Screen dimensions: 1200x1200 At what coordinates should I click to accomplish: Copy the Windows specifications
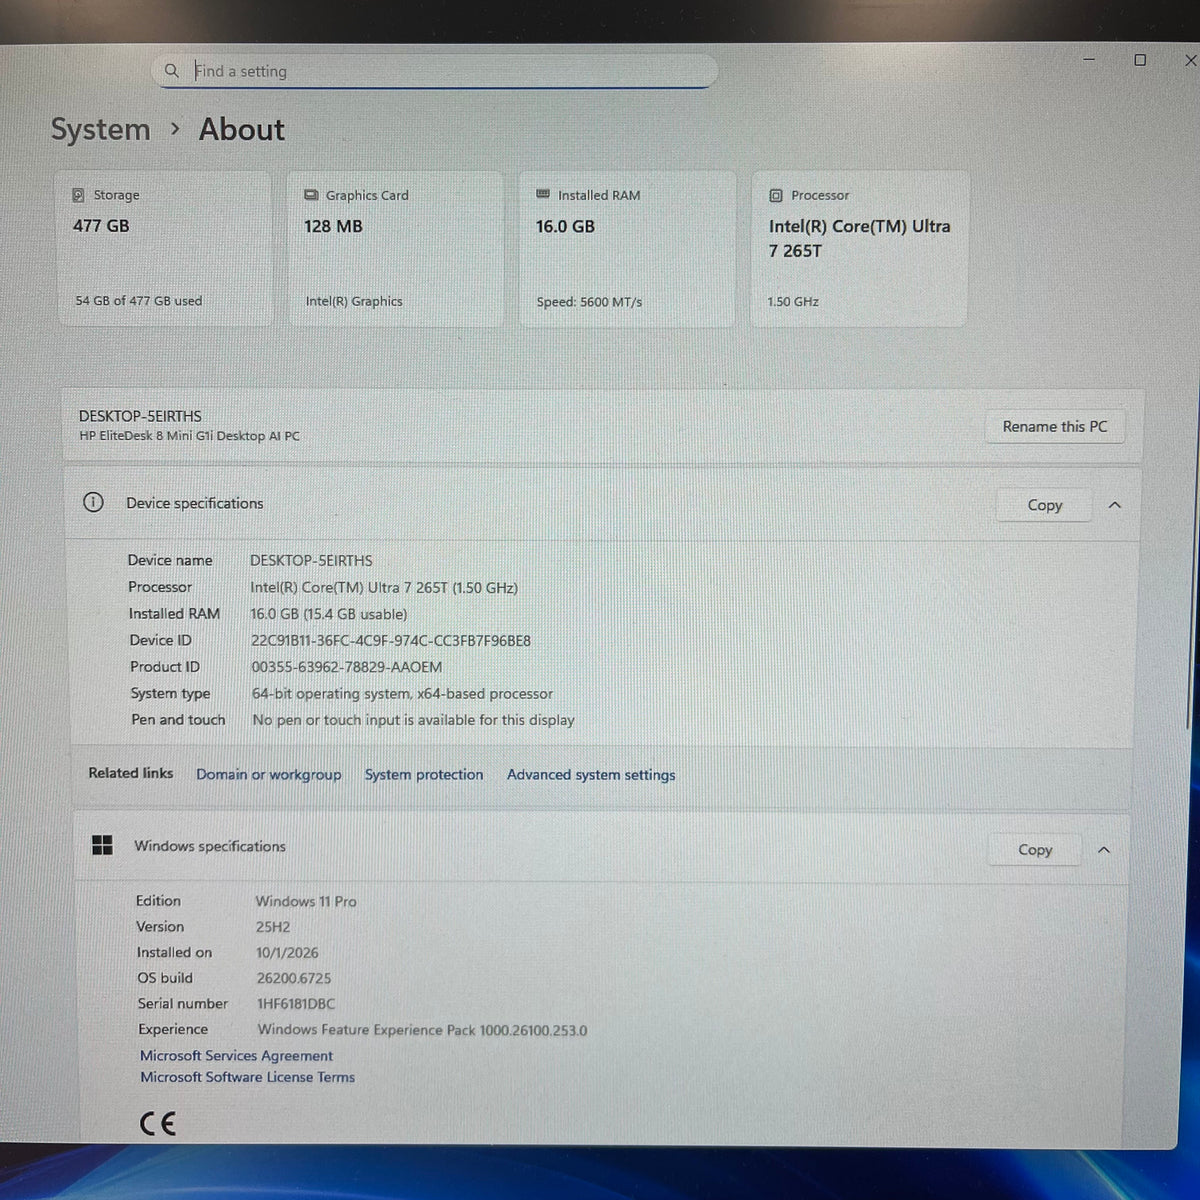coord(1035,850)
